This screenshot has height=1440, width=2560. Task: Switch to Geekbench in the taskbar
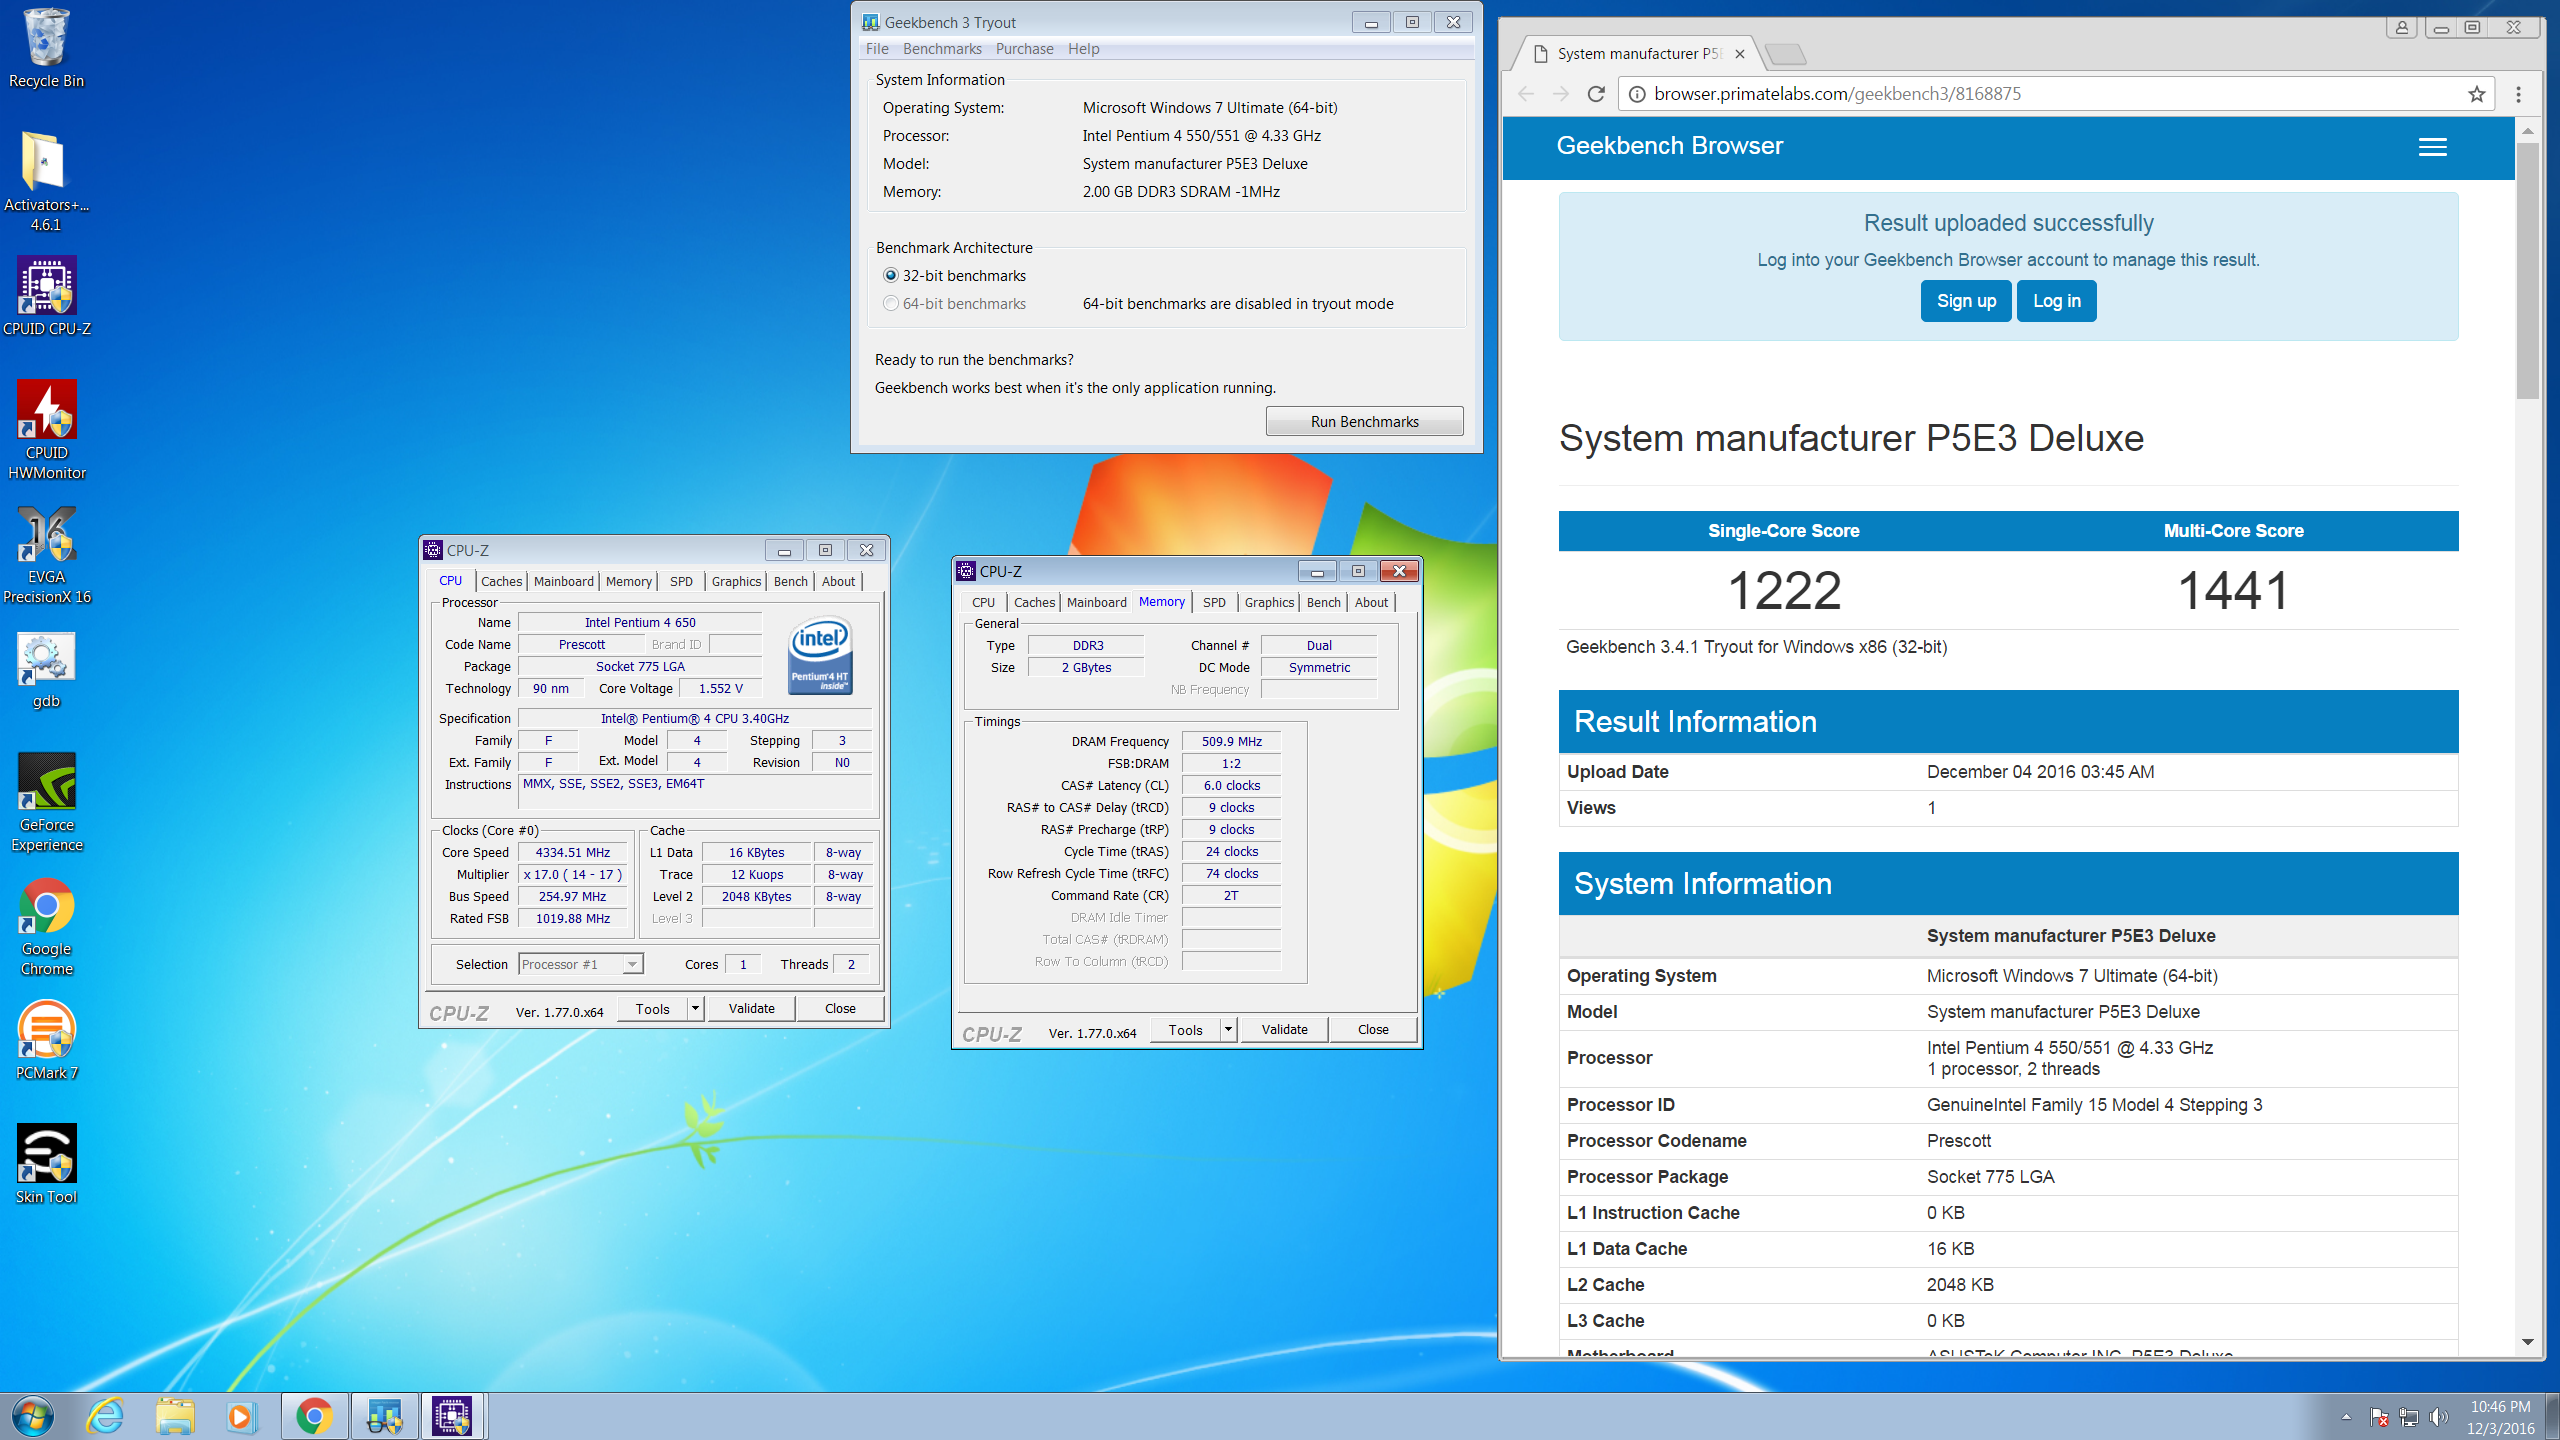pyautogui.click(x=384, y=1416)
